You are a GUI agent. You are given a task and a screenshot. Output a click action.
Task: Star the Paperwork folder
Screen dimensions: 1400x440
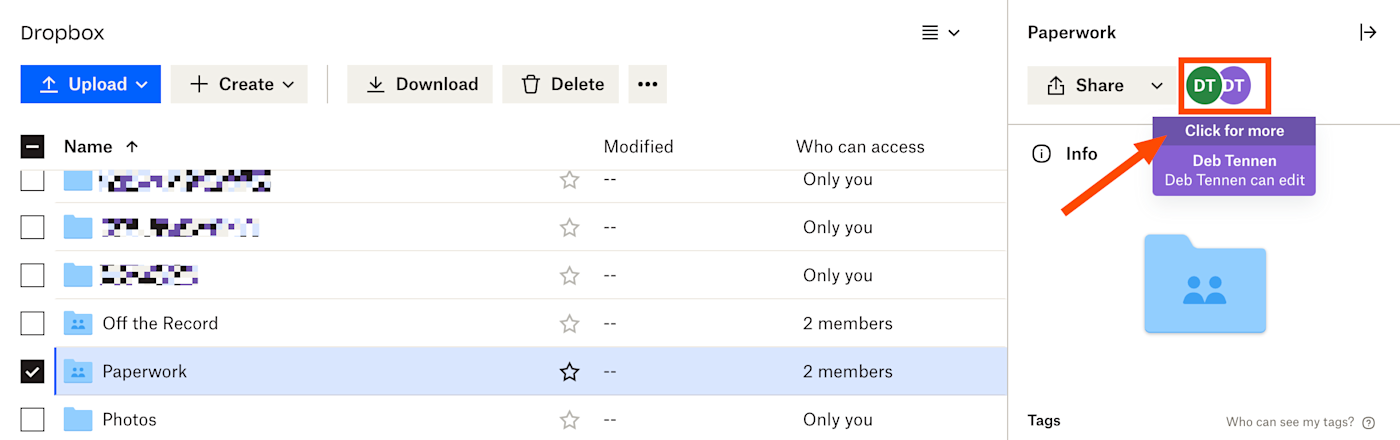(569, 372)
